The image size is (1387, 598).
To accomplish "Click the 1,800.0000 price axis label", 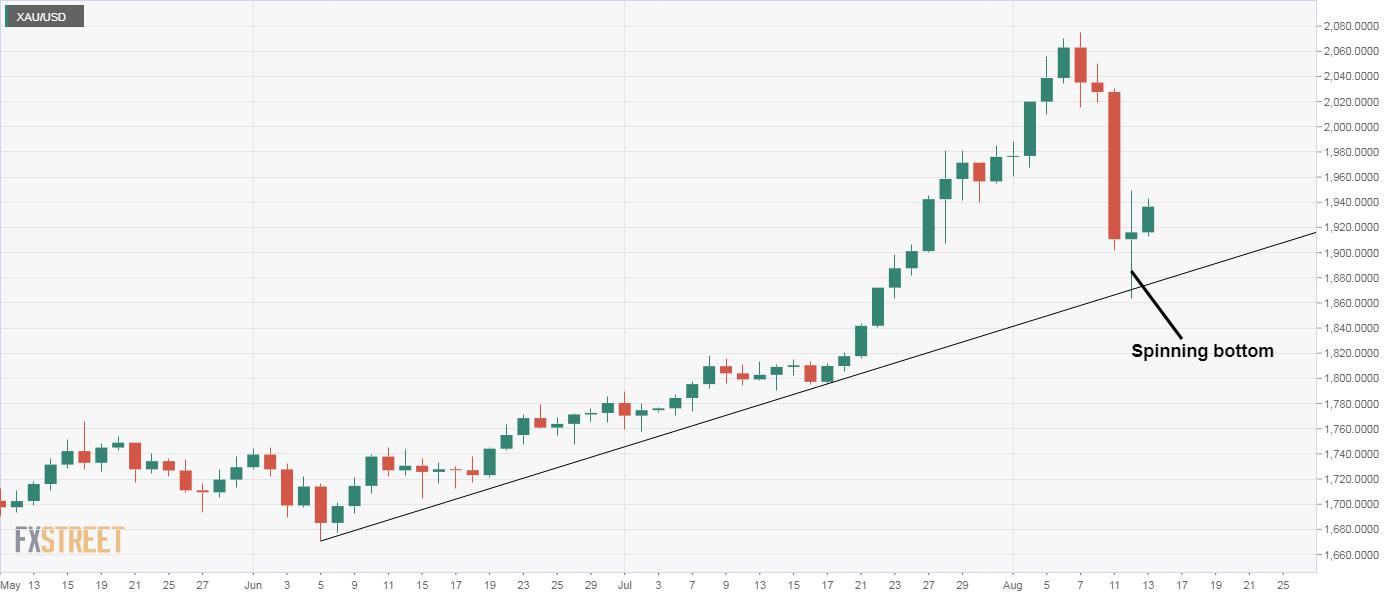I will (x=1347, y=379).
